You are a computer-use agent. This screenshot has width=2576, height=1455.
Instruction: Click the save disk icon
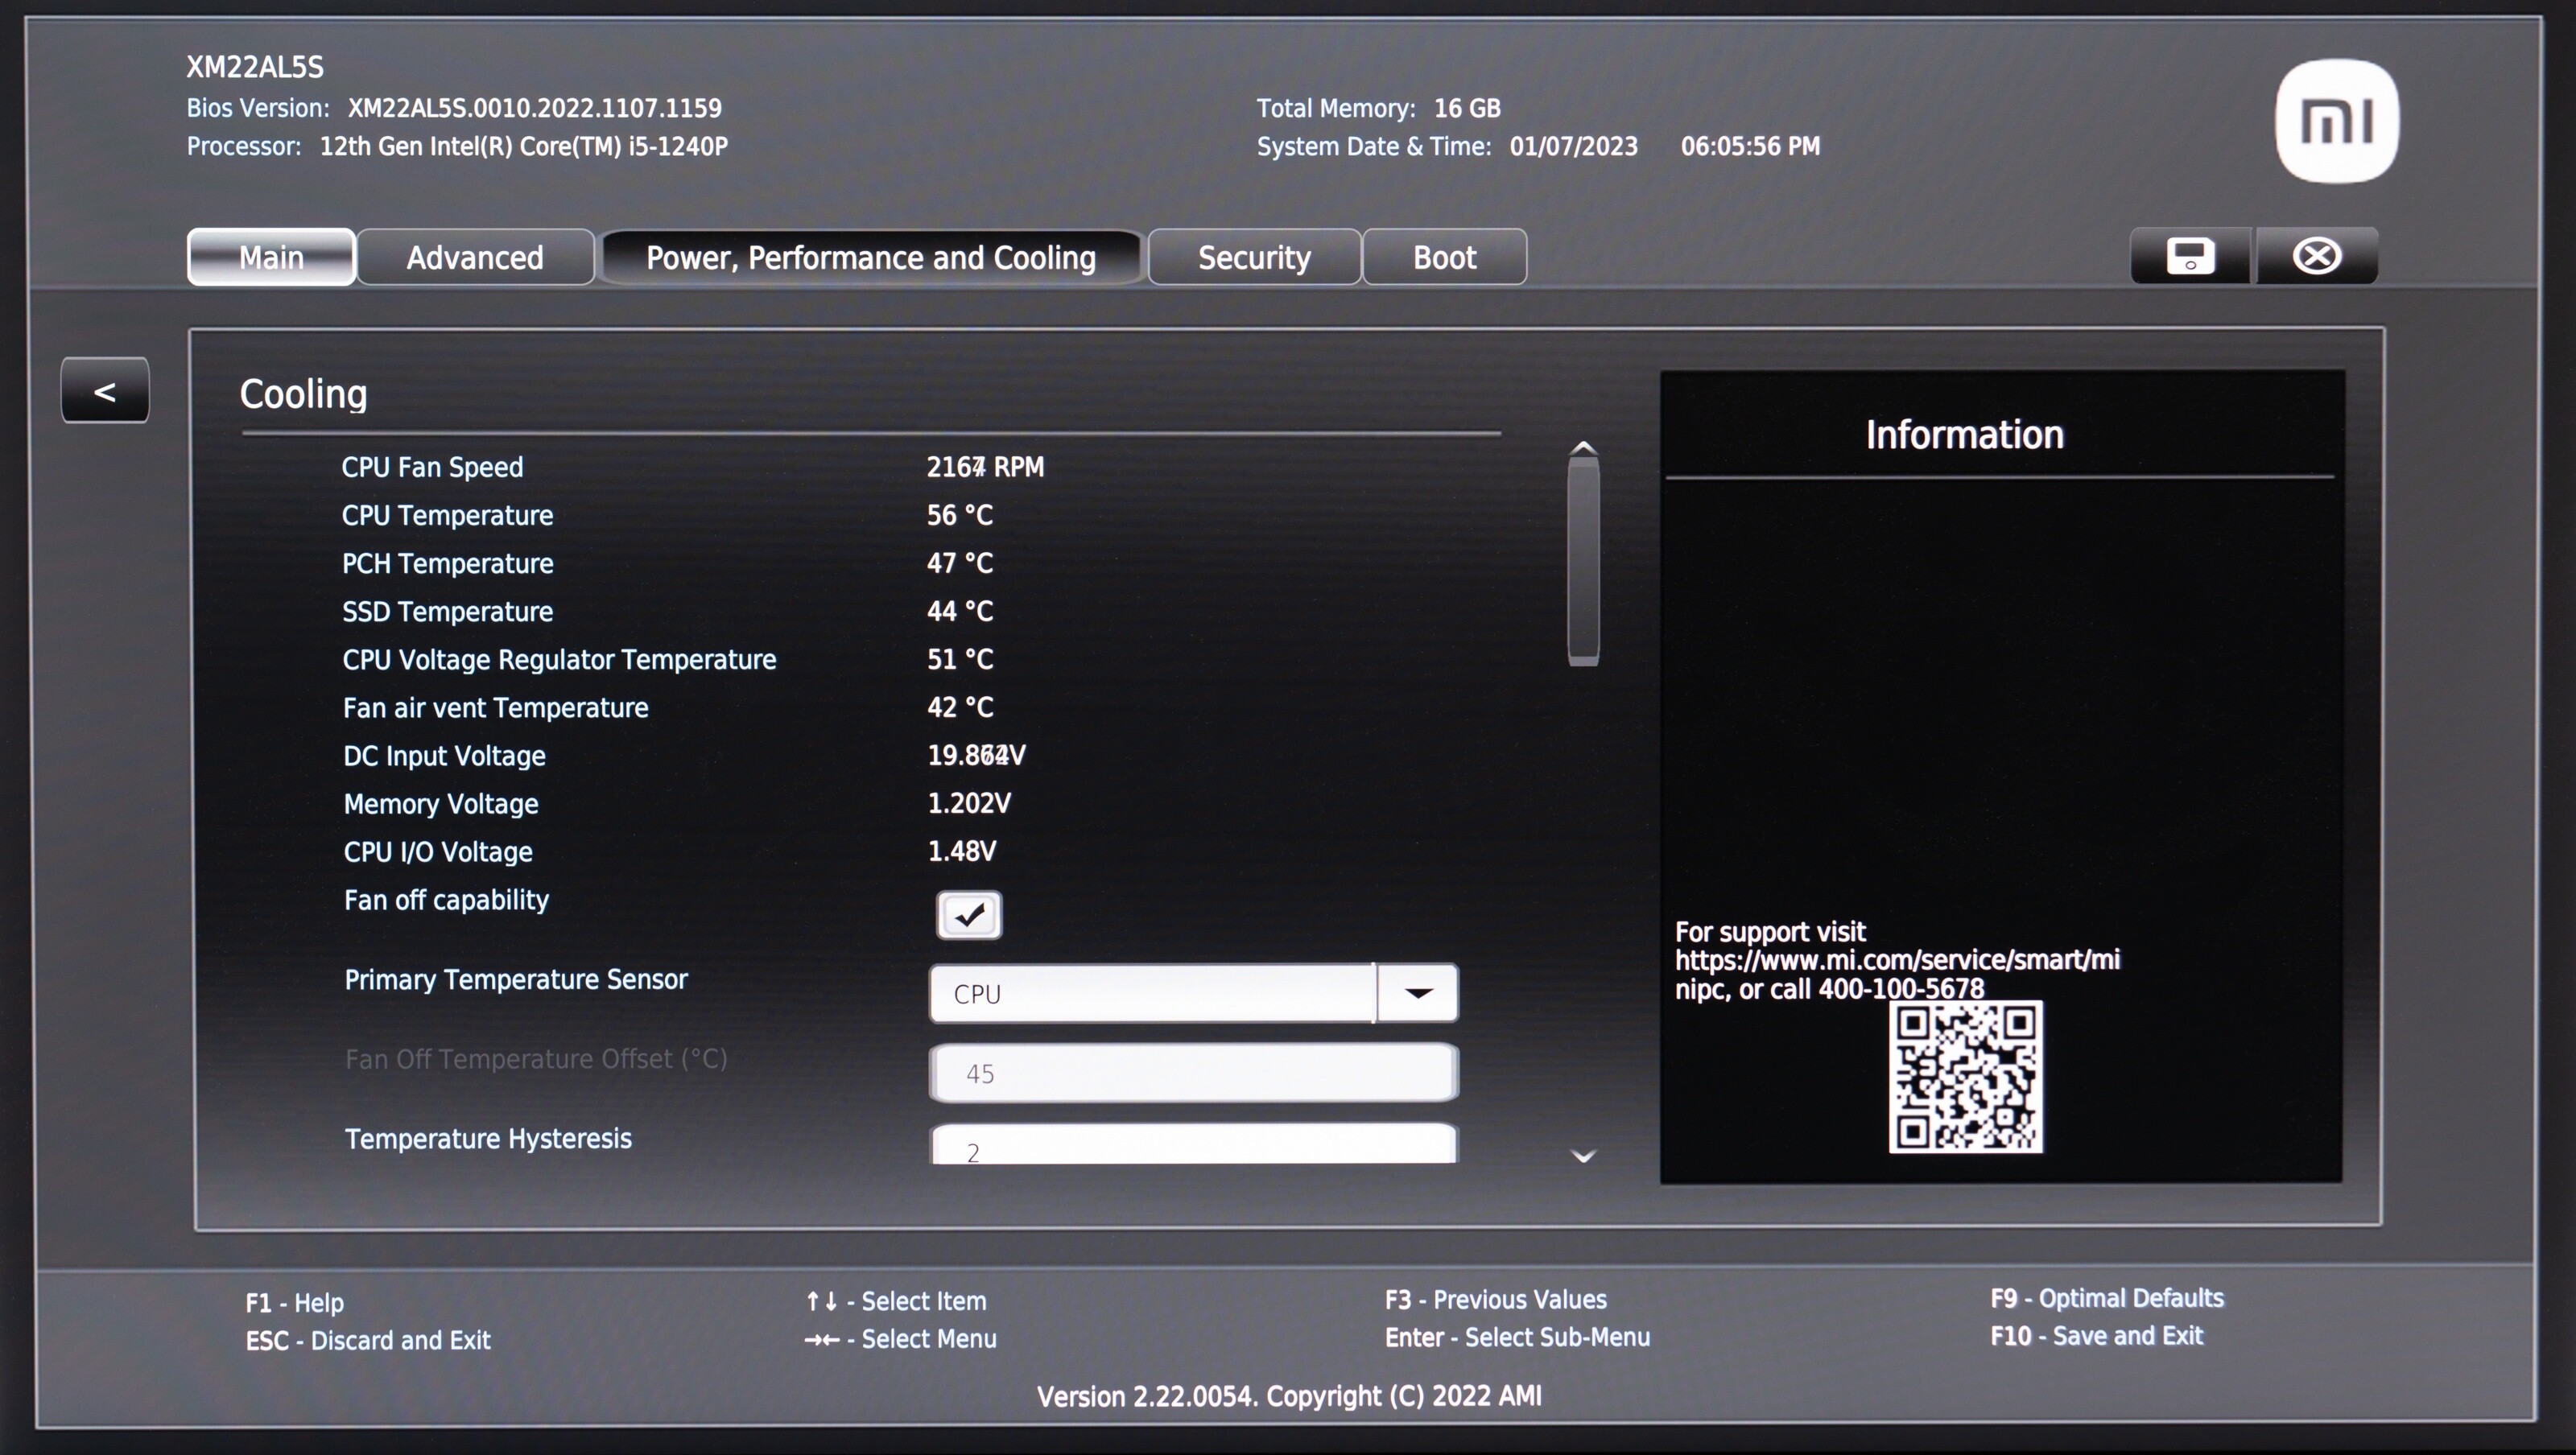(2189, 257)
